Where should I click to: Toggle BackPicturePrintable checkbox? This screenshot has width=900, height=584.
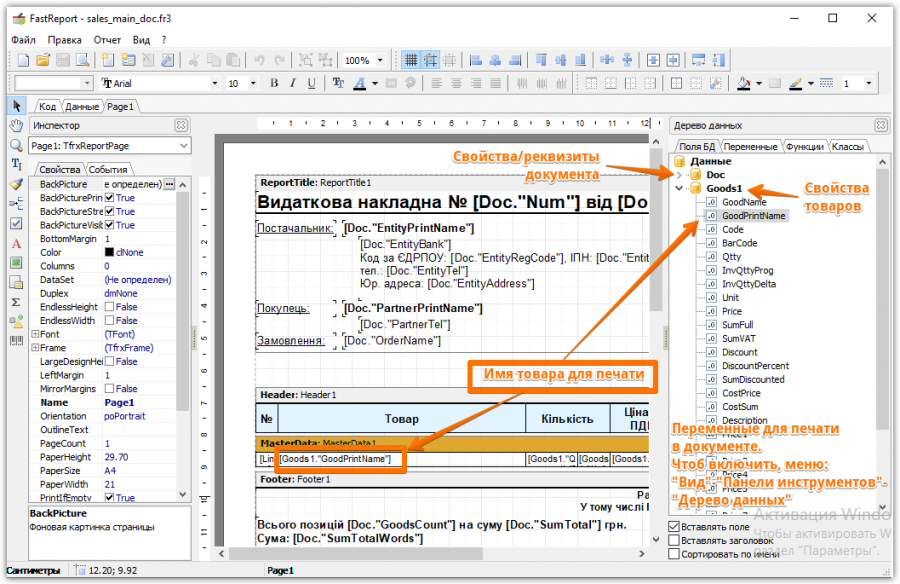(109, 198)
